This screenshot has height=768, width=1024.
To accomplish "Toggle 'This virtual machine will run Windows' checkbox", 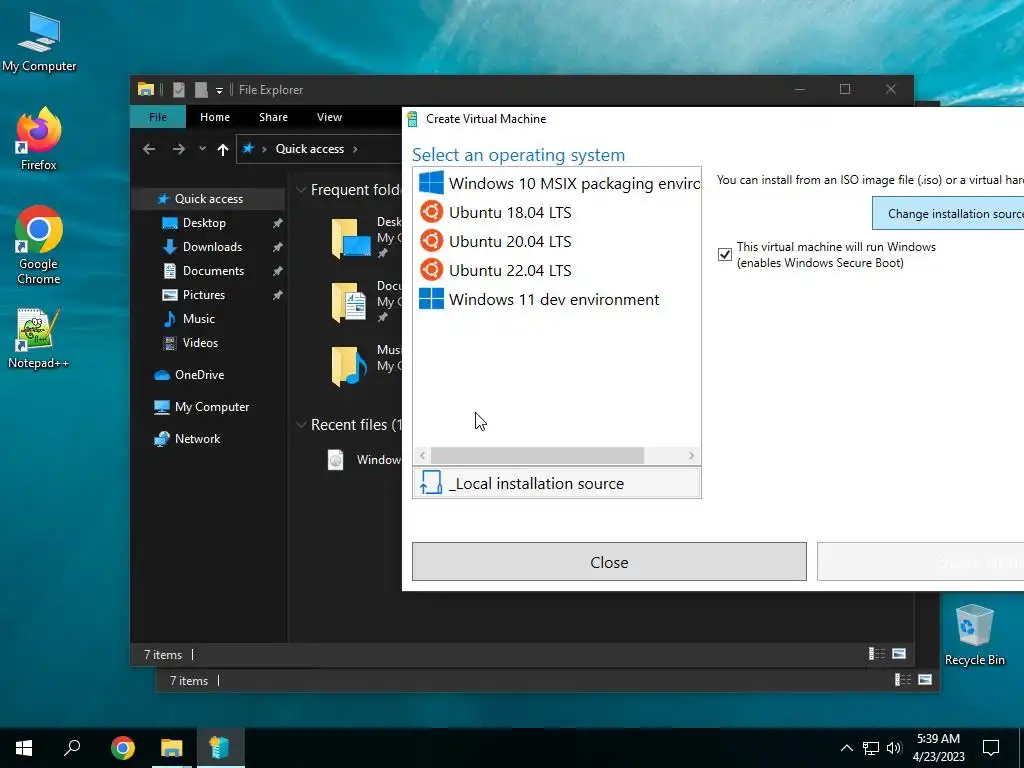I will (725, 255).
